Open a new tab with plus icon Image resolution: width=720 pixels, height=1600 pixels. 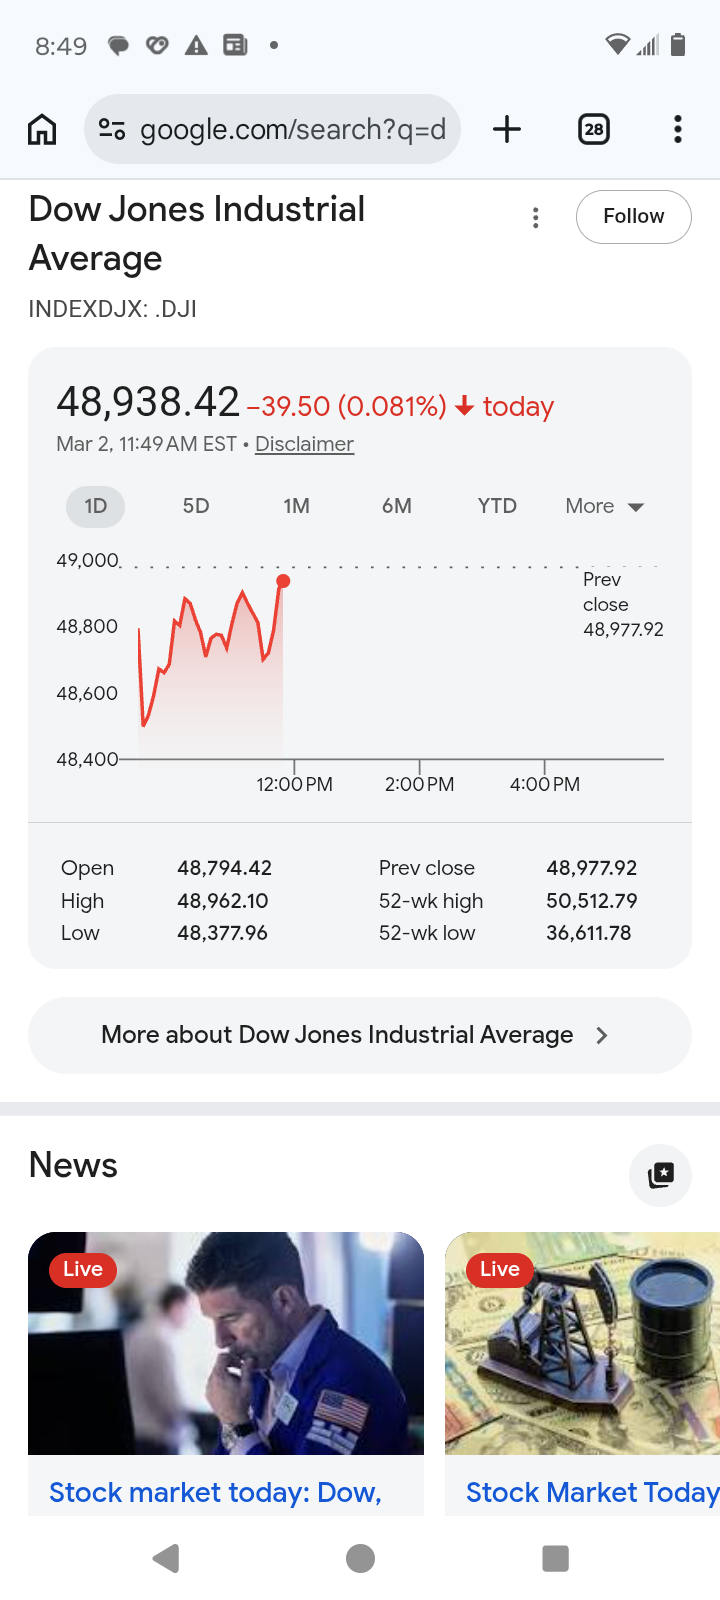click(507, 129)
